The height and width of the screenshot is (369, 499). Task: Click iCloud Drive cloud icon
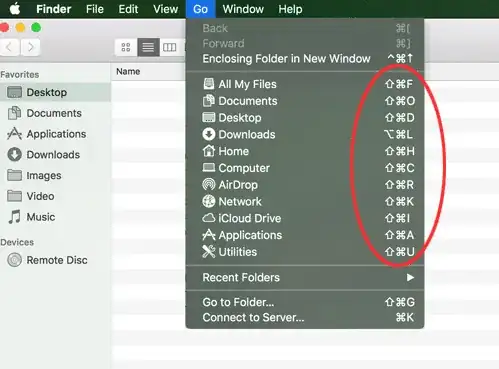pyautogui.click(x=209, y=218)
